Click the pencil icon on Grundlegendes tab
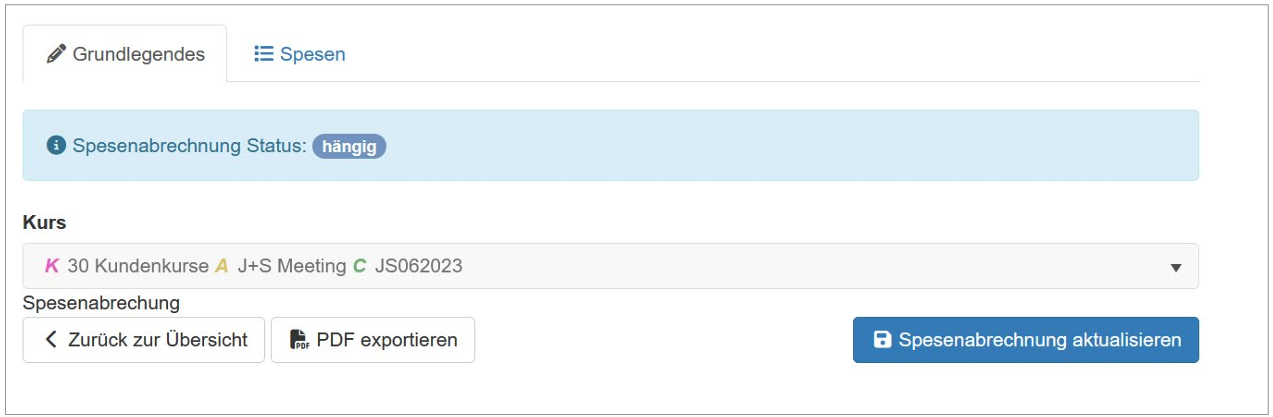Image resolution: width=1273 pixels, height=417 pixels. [57, 54]
